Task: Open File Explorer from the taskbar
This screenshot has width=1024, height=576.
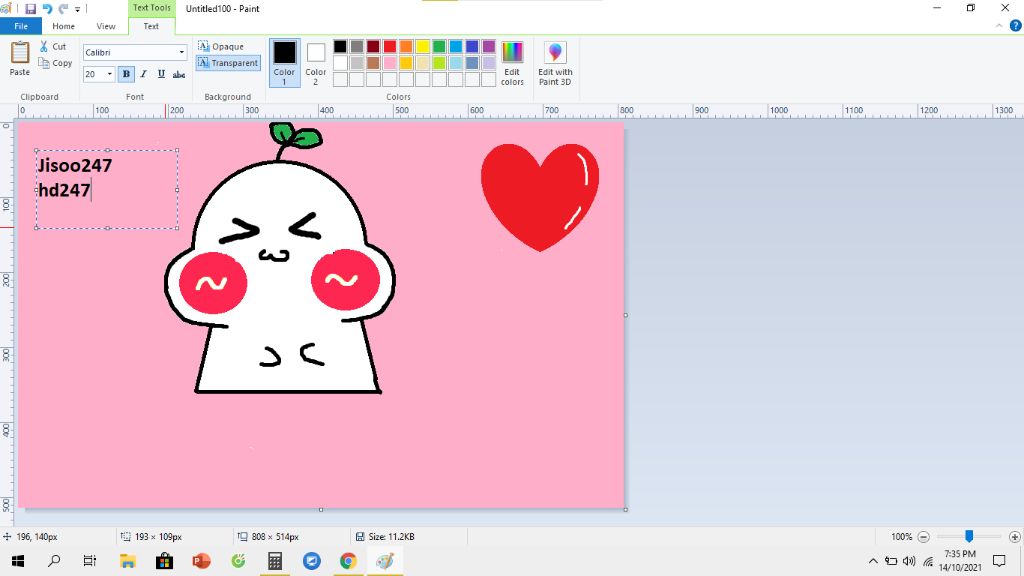Action: [x=127, y=561]
